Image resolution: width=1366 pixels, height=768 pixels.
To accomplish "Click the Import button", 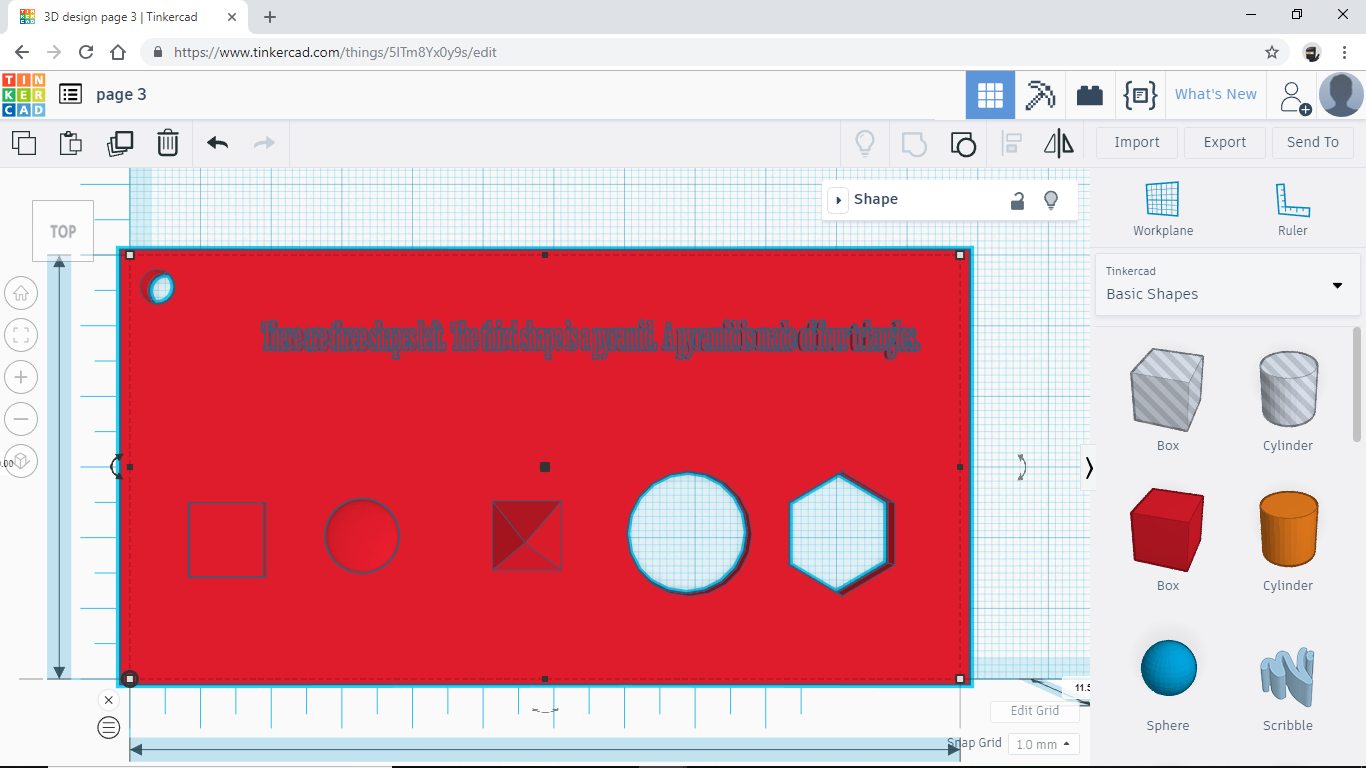I will coord(1137,142).
